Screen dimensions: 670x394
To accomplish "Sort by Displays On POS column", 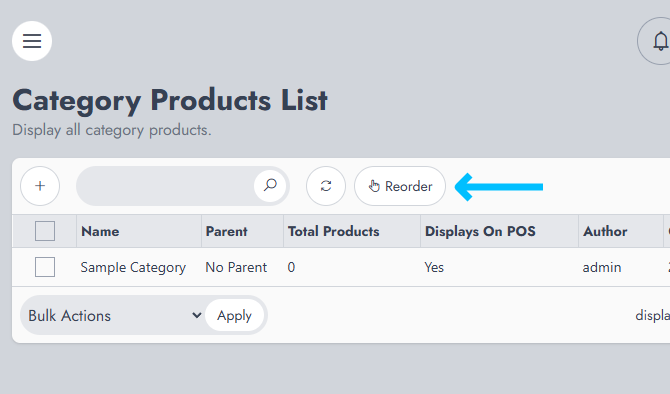I will [499, 231].
